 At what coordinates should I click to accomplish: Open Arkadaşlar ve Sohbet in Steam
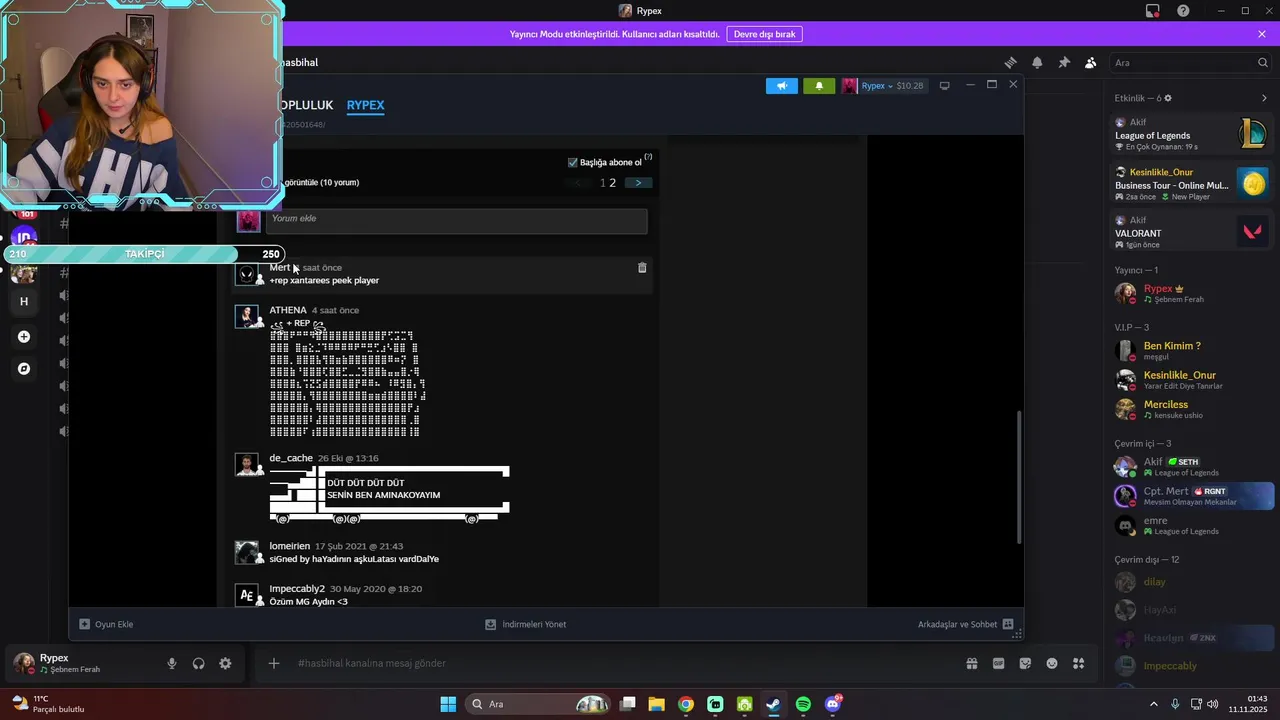pyautogui.click(x=966, y=624)
